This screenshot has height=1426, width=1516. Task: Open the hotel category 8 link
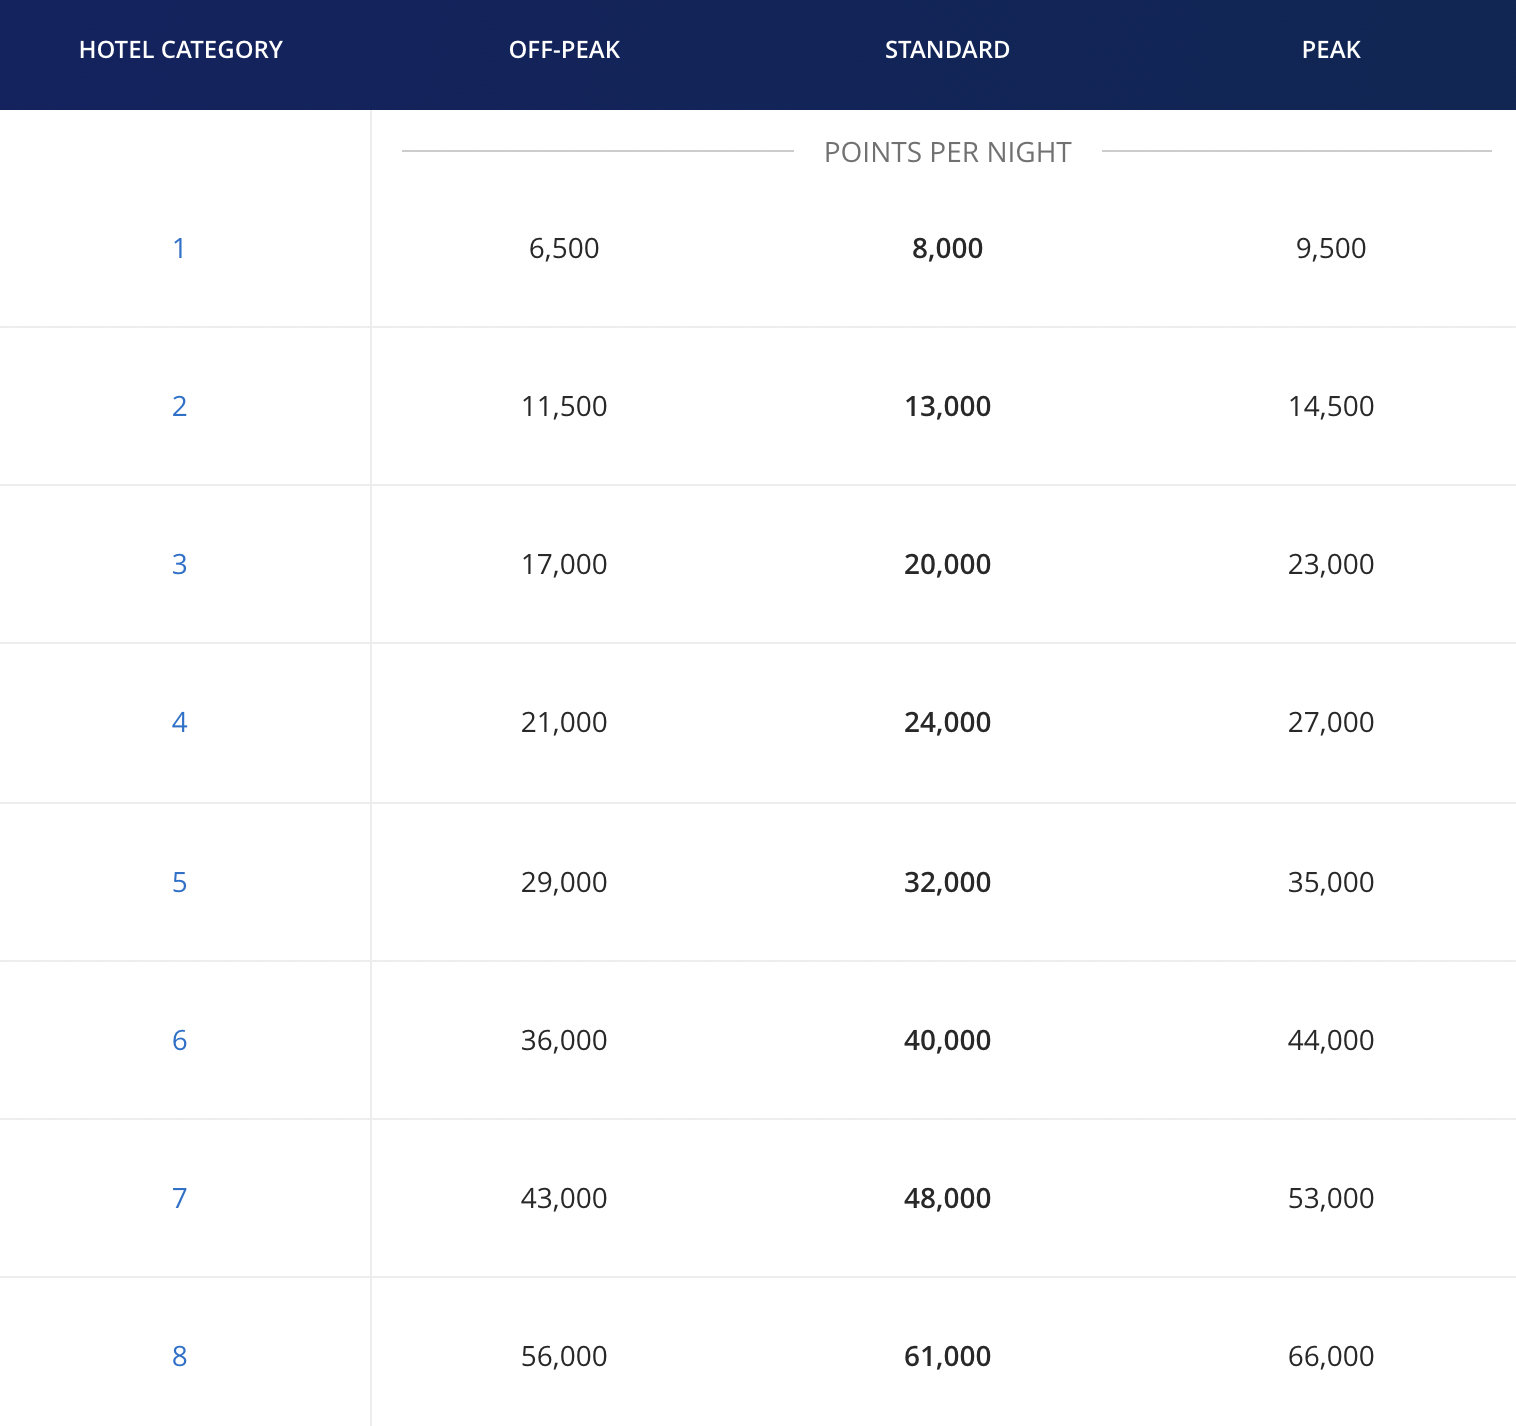pos(179,1356)
